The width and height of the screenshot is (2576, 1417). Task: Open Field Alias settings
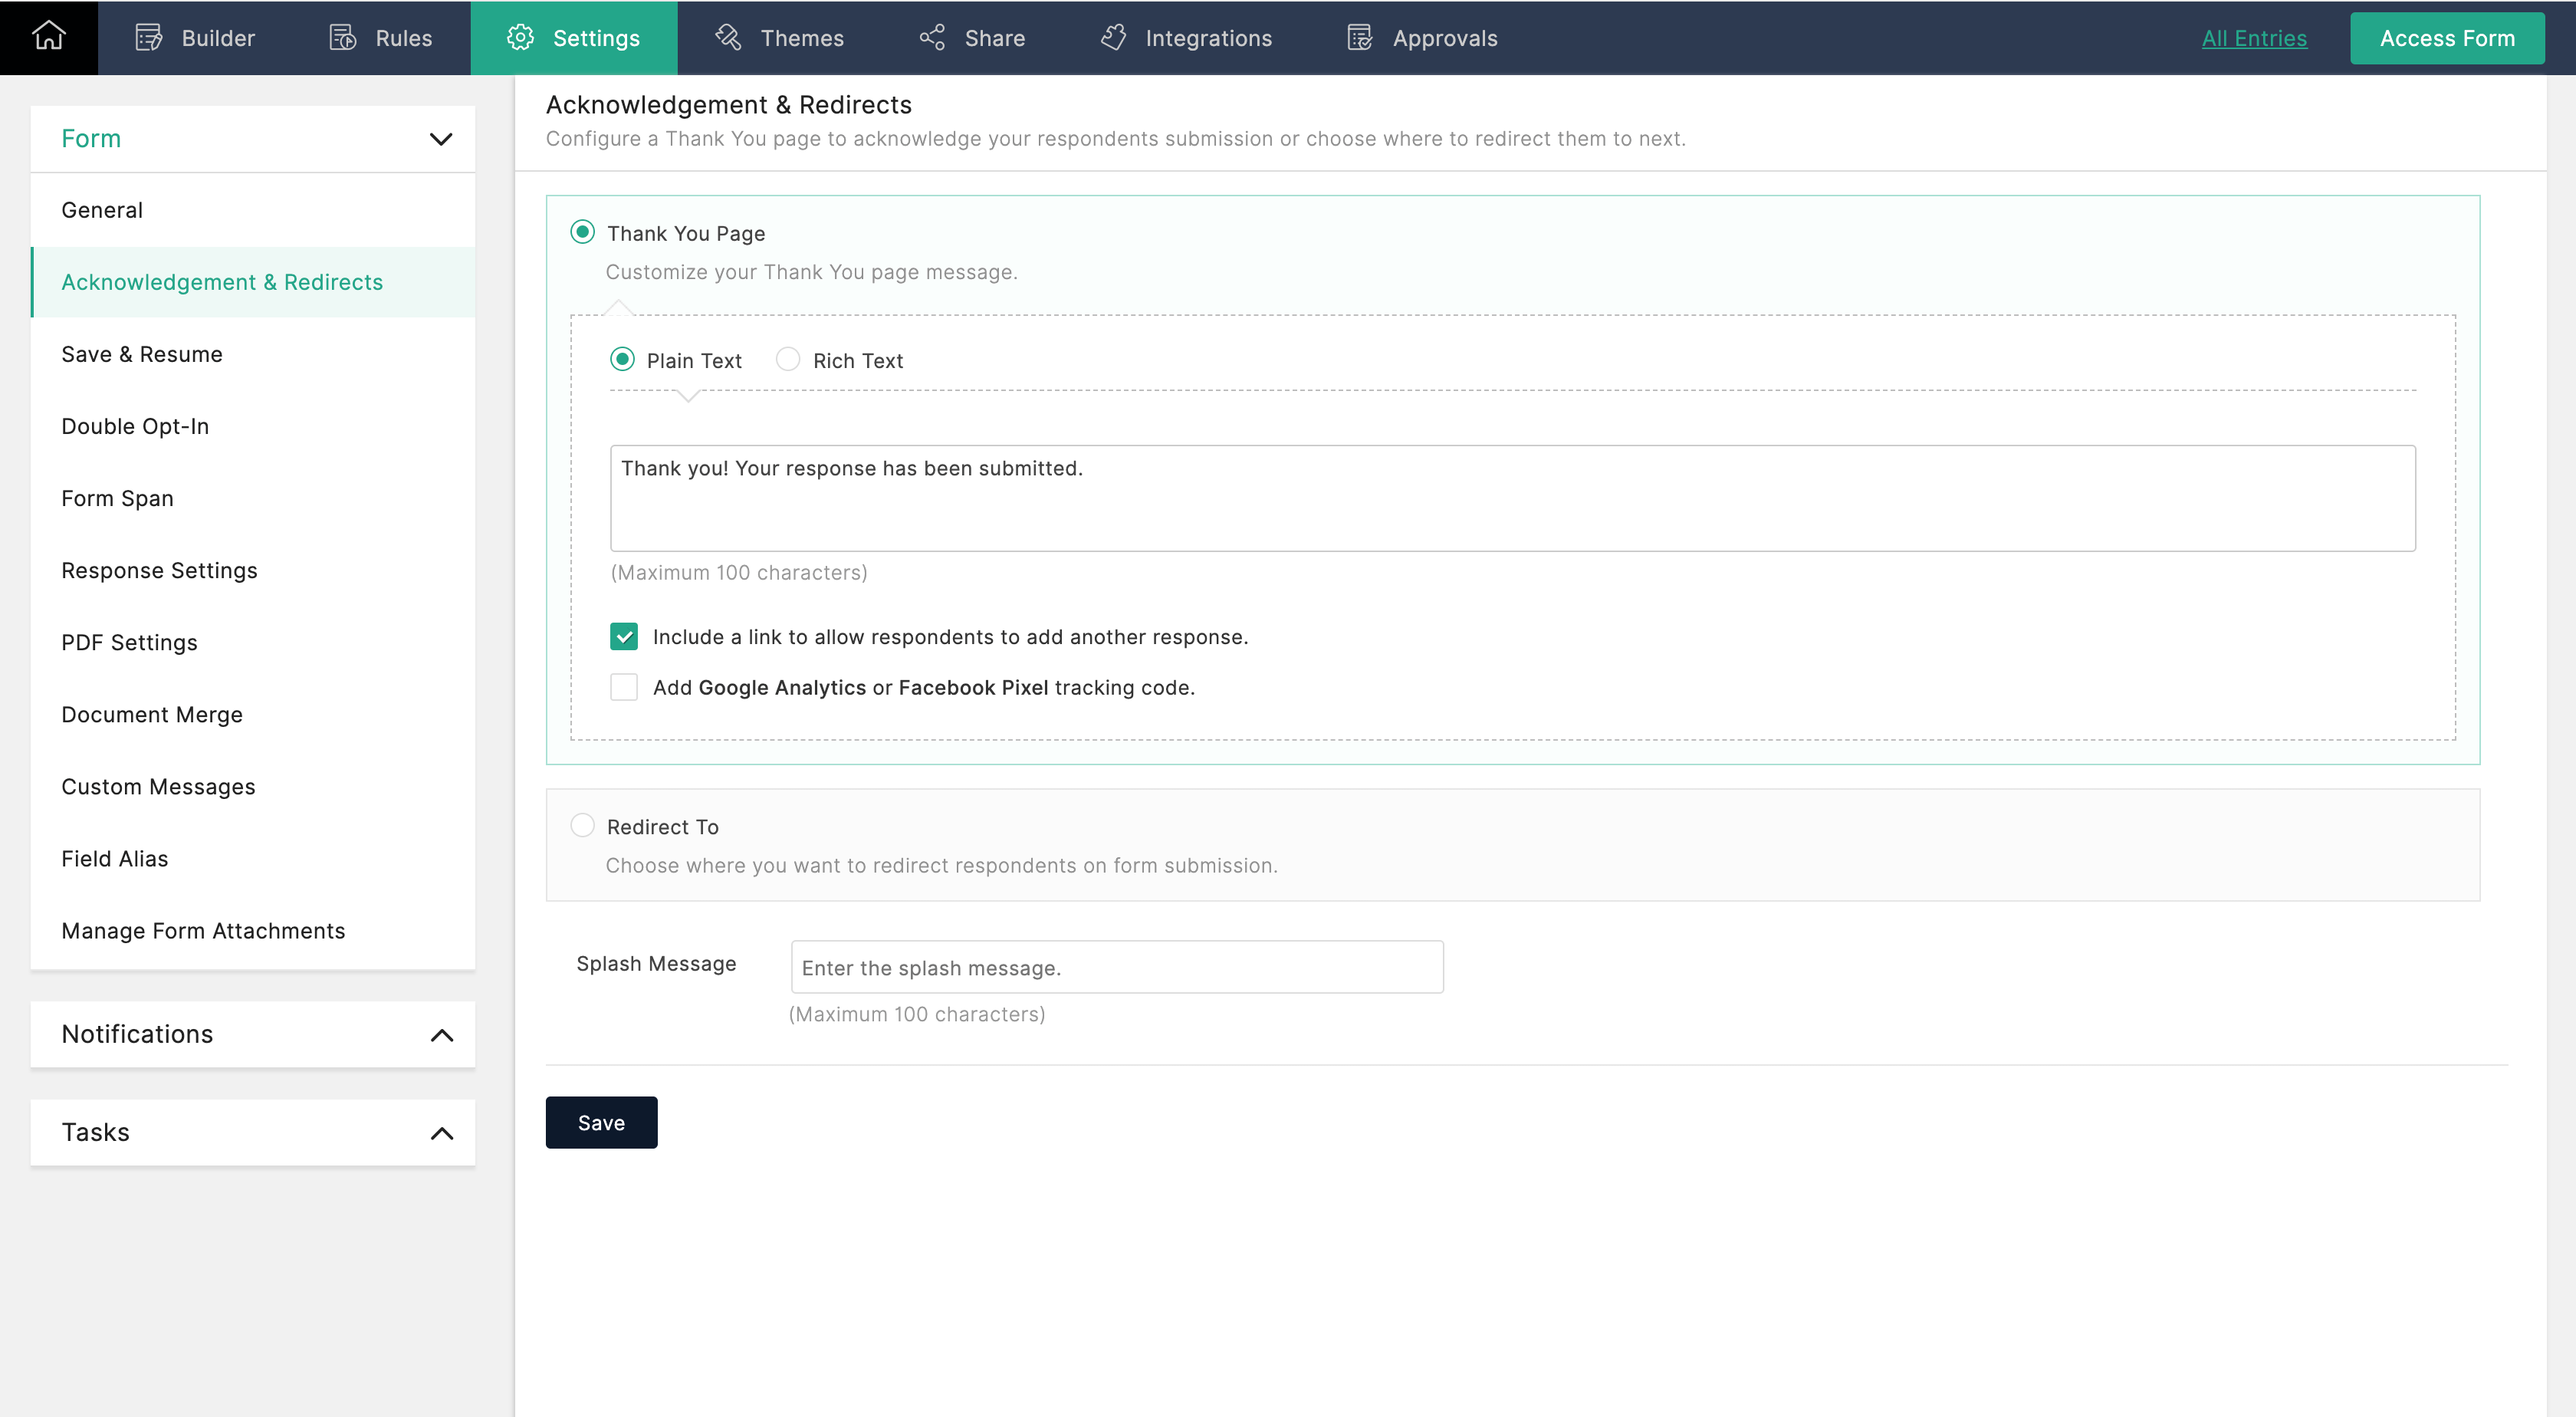pyautogui.click(x=253, y=858)
